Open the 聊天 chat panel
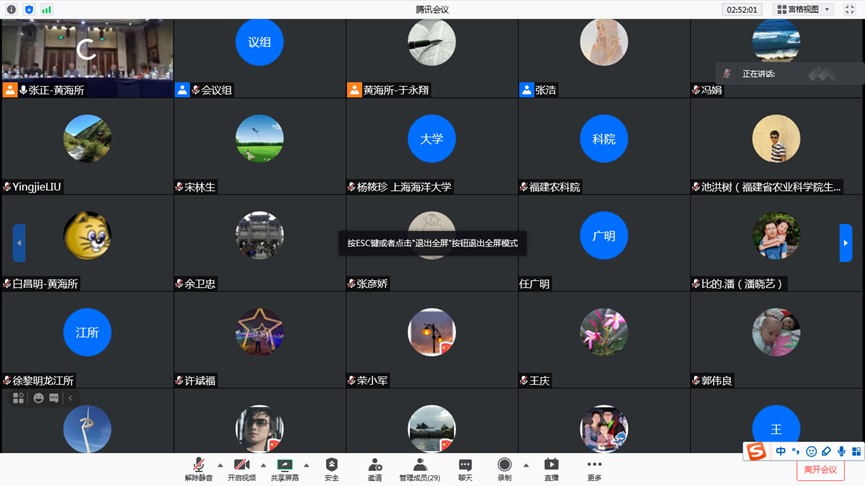The image size is (865, 486). point(465,466)
